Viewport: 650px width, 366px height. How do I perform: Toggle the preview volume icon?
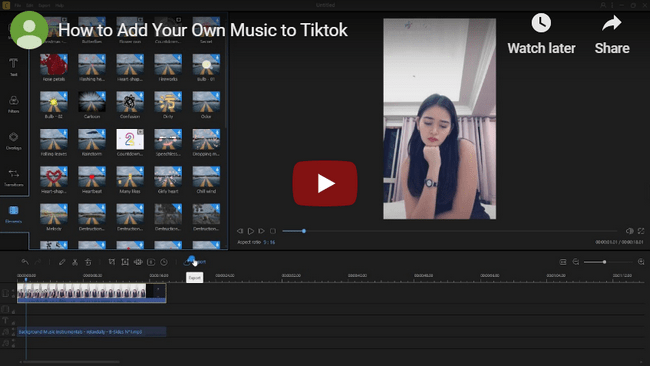[629, 231]
